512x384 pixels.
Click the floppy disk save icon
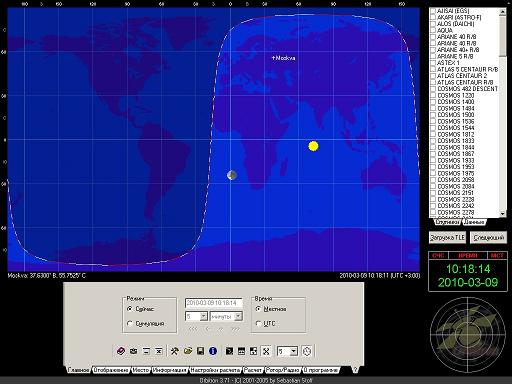(200, 351)
